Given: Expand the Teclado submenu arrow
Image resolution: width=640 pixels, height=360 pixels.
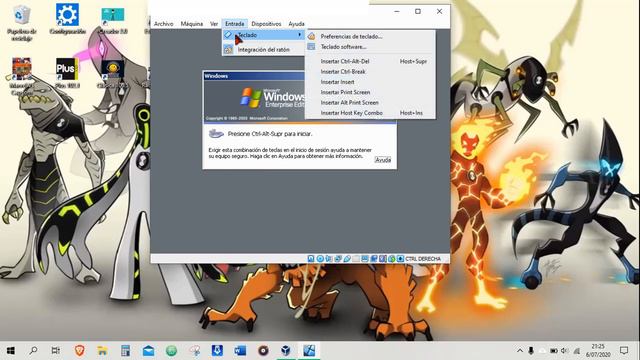Looking at the screenshot, I should tap(300, 35).
